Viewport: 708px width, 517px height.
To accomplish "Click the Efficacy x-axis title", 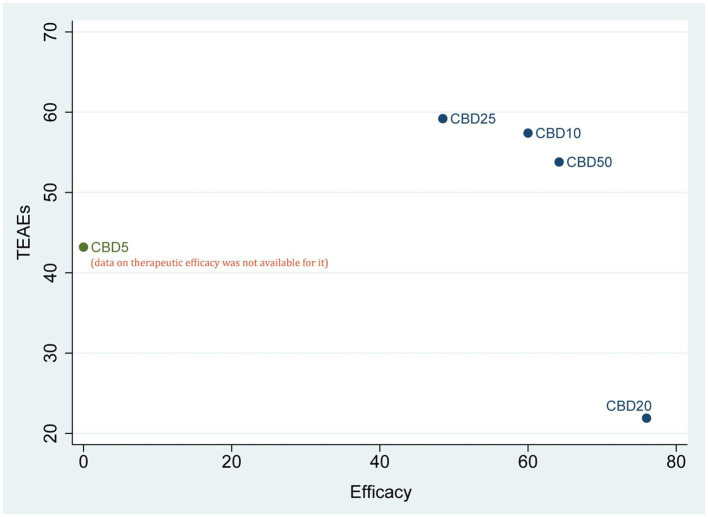I will (x=380, y=492).
